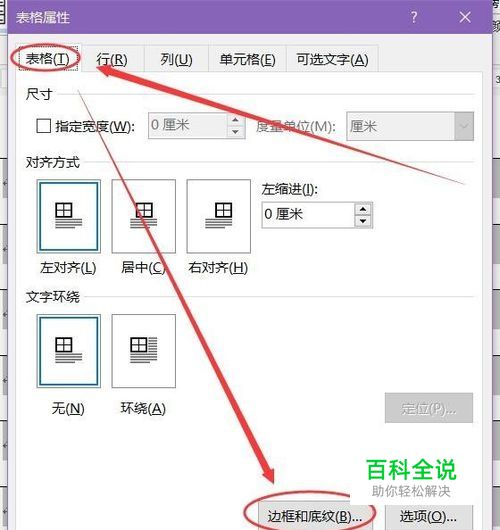
Task: Click the 选项(O)... button
Action: 428,516
